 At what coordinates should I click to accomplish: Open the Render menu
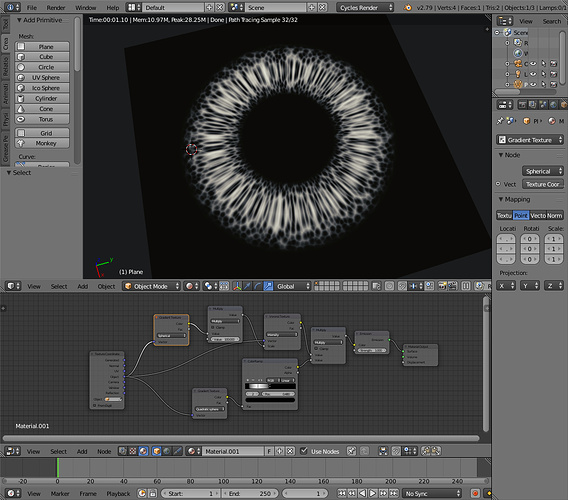point(56,8)
